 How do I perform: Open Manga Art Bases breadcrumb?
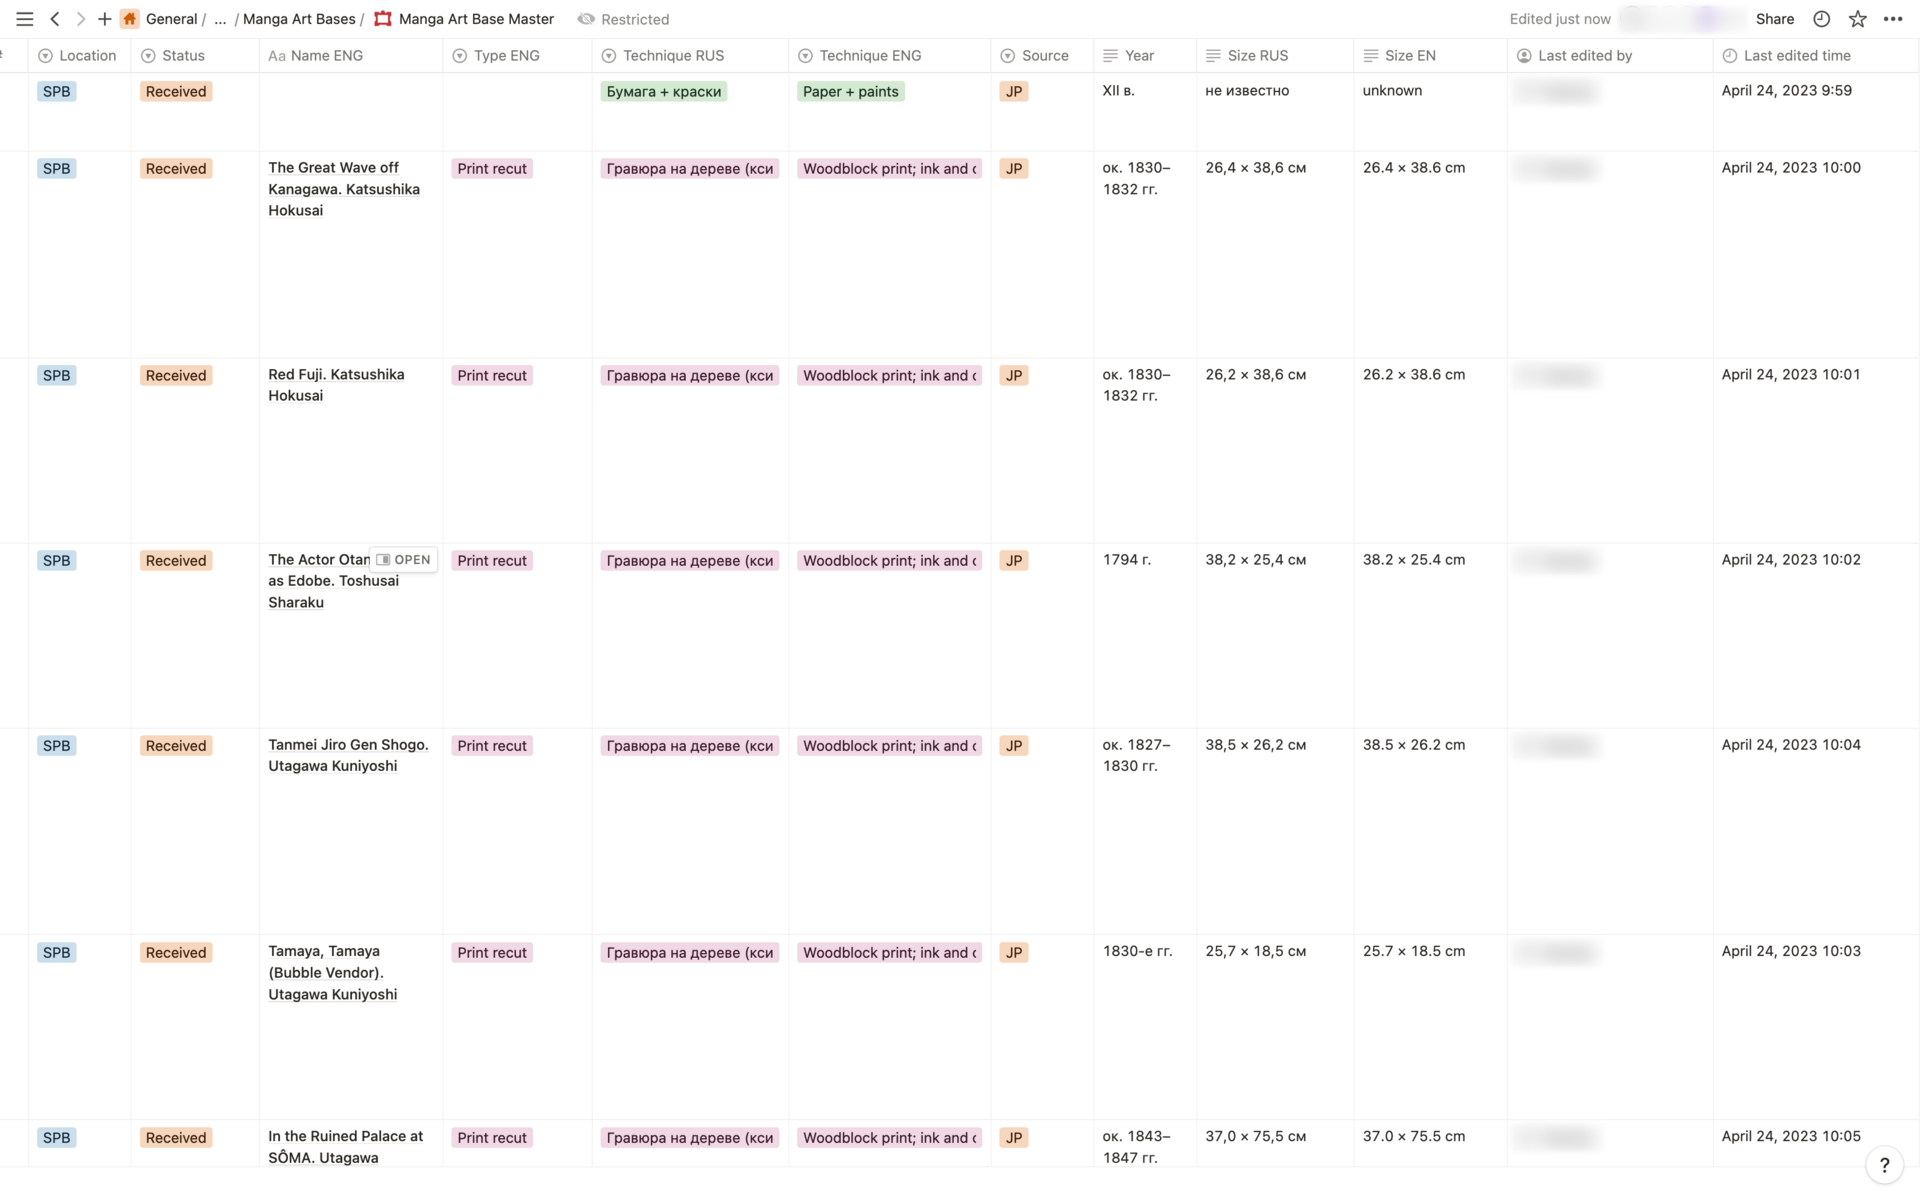pos(299,19)
